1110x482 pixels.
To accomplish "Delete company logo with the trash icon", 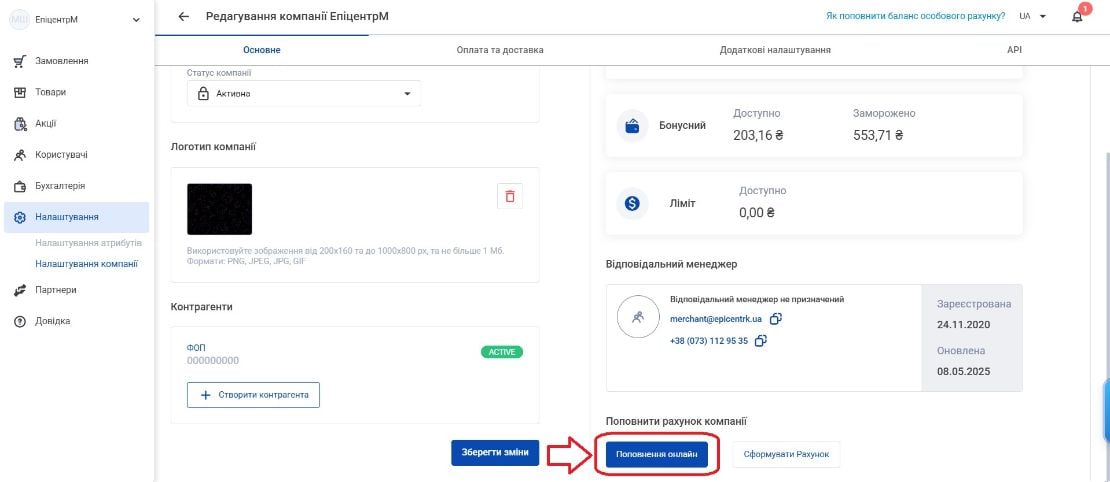I will coord(510,196).
